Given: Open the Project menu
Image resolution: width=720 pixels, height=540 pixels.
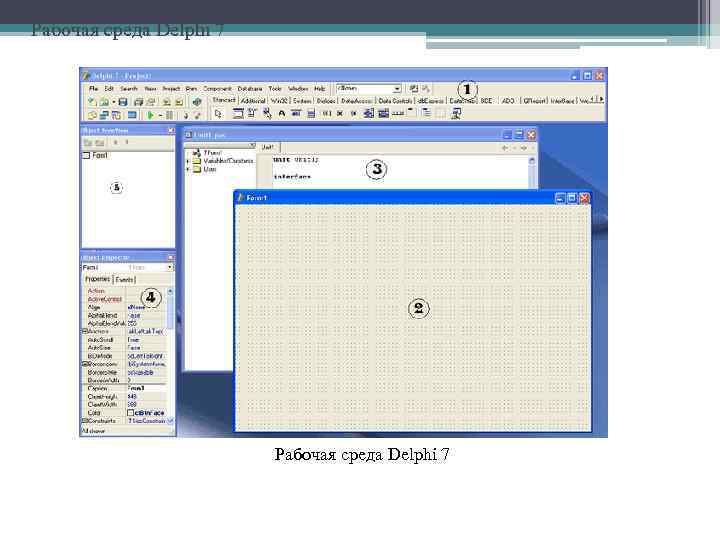Looking at the screenshot, I should click(x=171, y=88).
